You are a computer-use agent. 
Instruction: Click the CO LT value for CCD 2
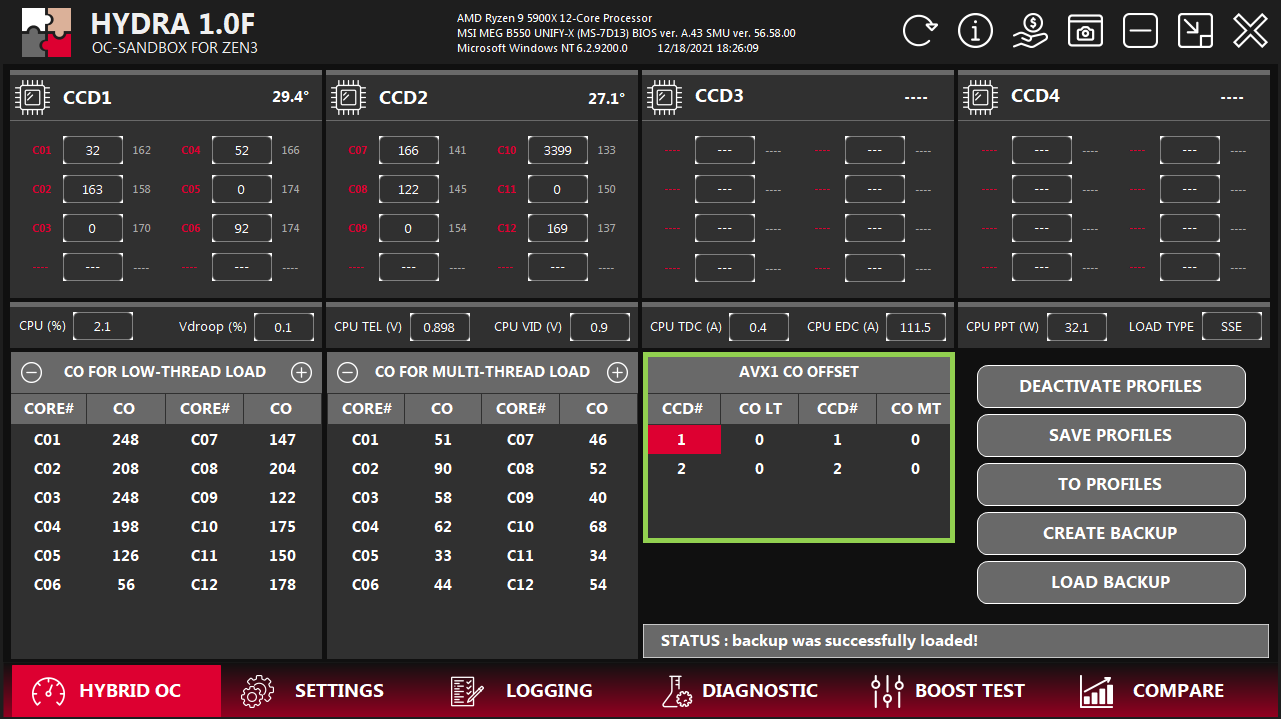click(760, 469)
